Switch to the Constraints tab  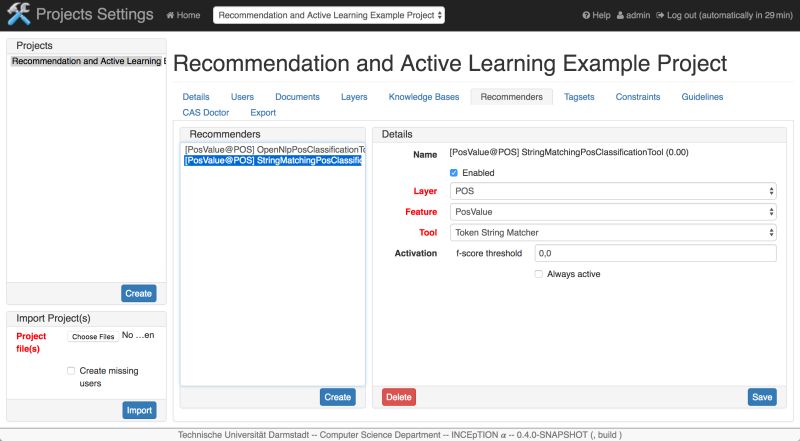(x=638, y=97)
